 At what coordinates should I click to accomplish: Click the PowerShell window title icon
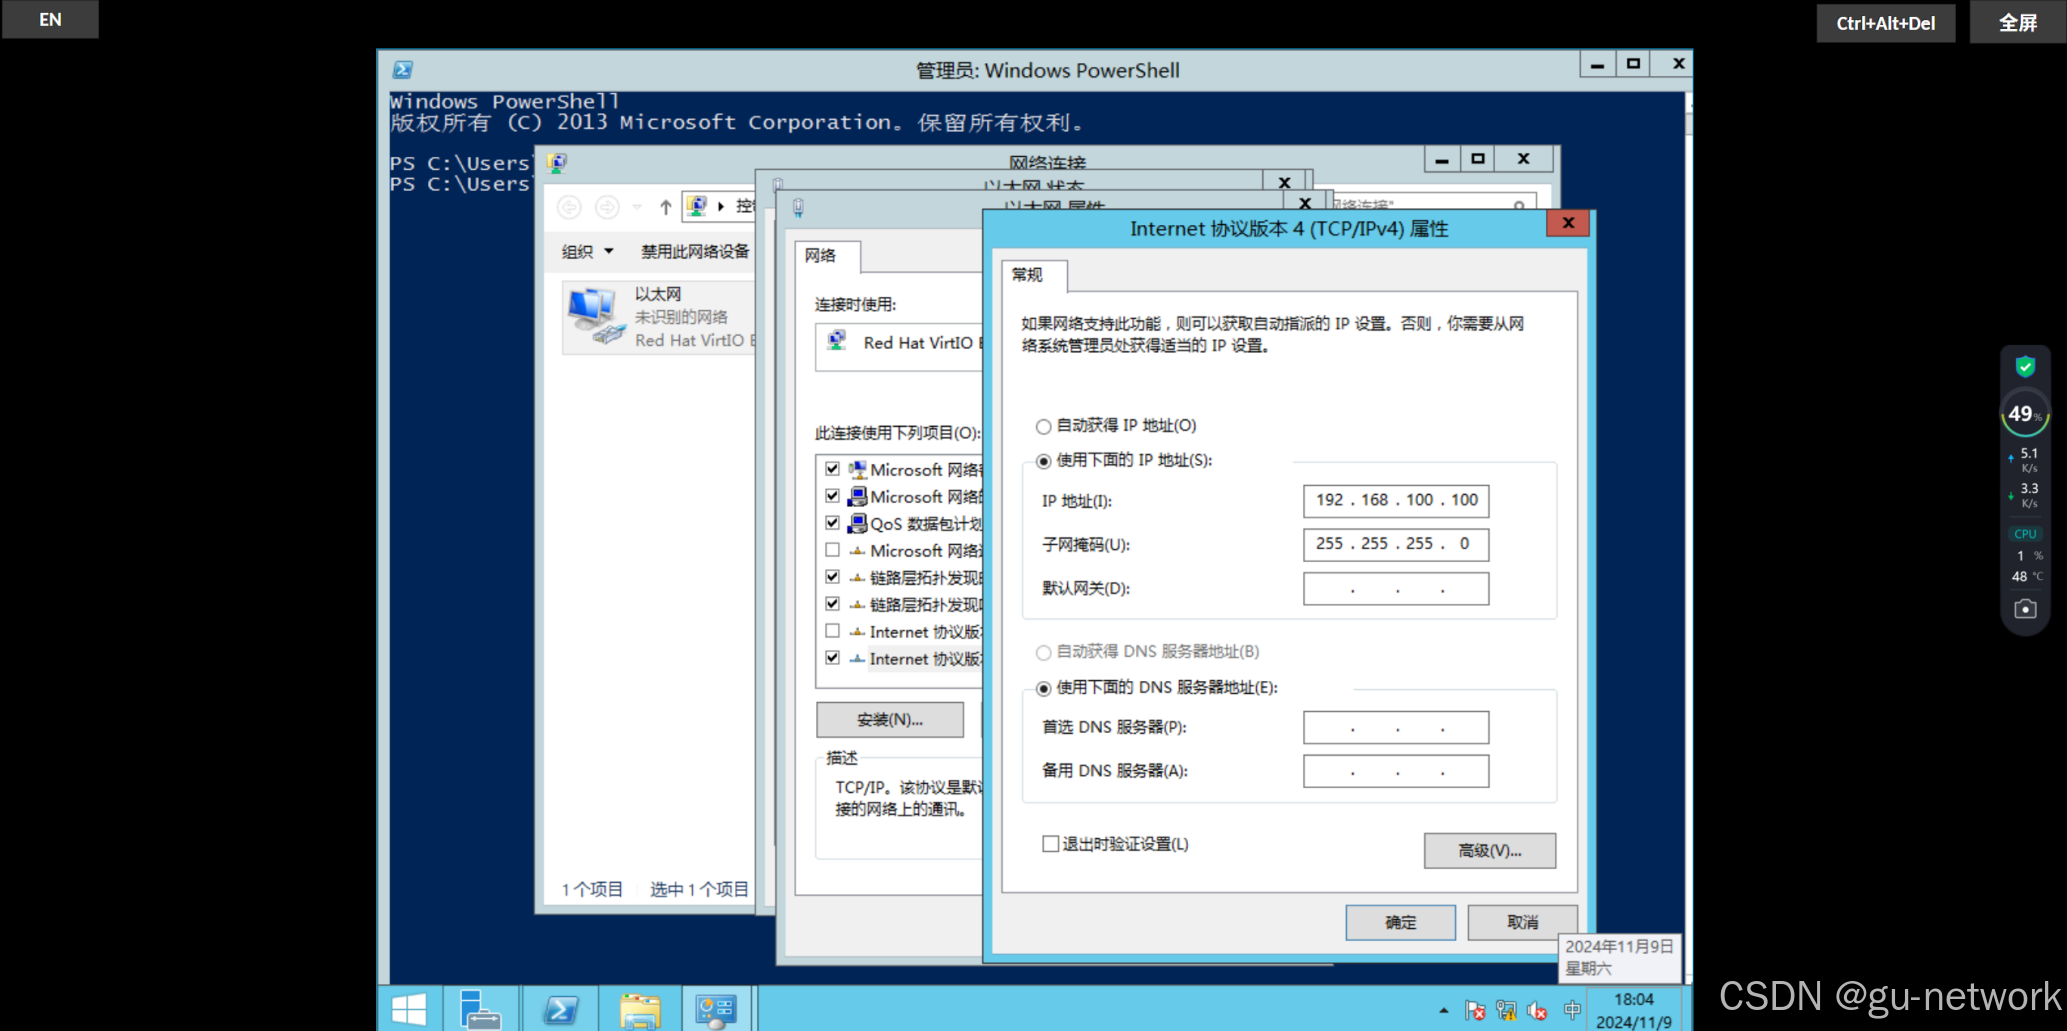pos(403,70)
